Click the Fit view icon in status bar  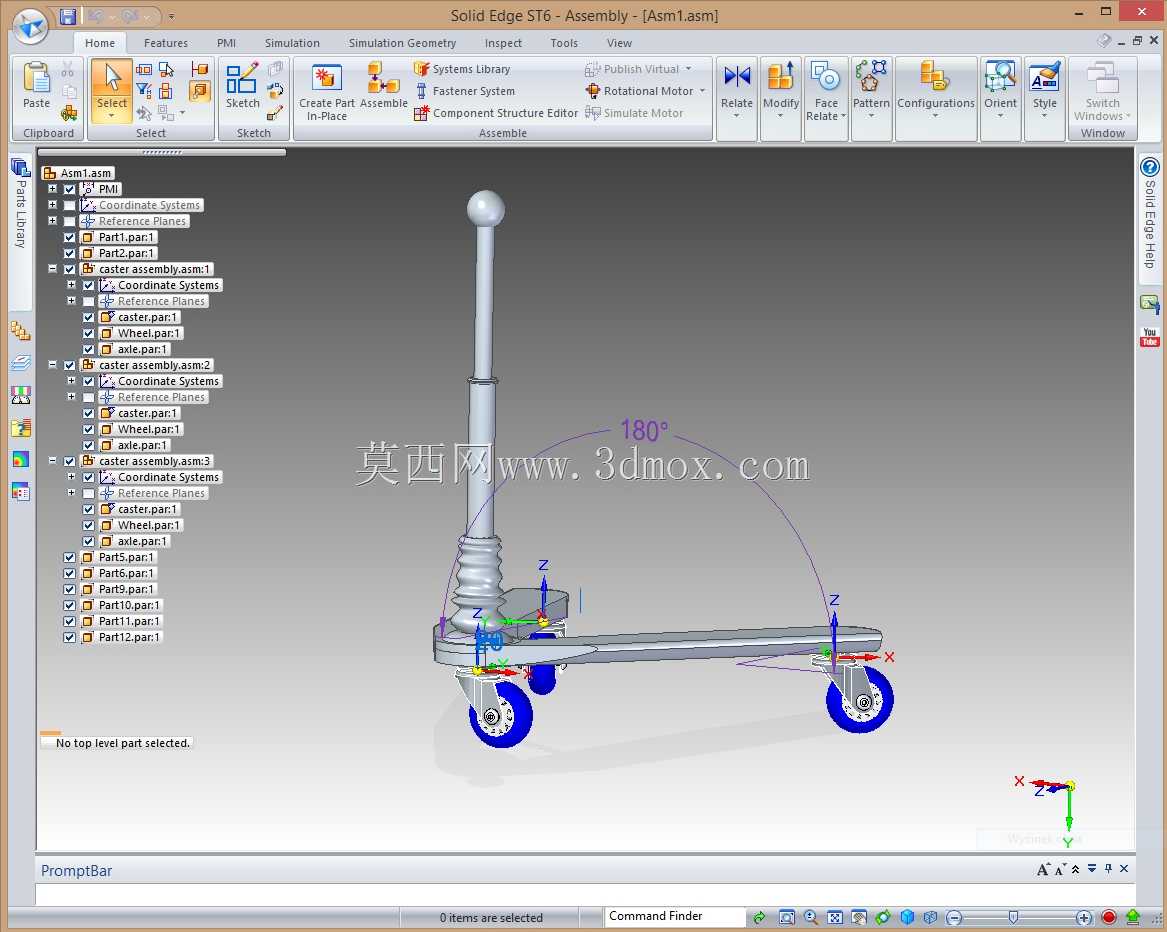tap(834, 917)
